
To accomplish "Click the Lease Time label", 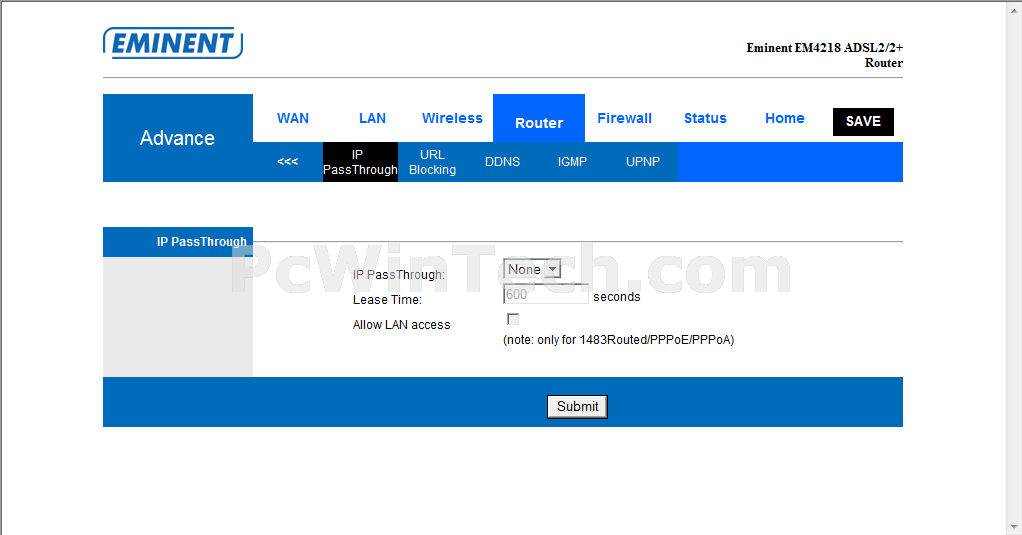I will coord(387,300).
